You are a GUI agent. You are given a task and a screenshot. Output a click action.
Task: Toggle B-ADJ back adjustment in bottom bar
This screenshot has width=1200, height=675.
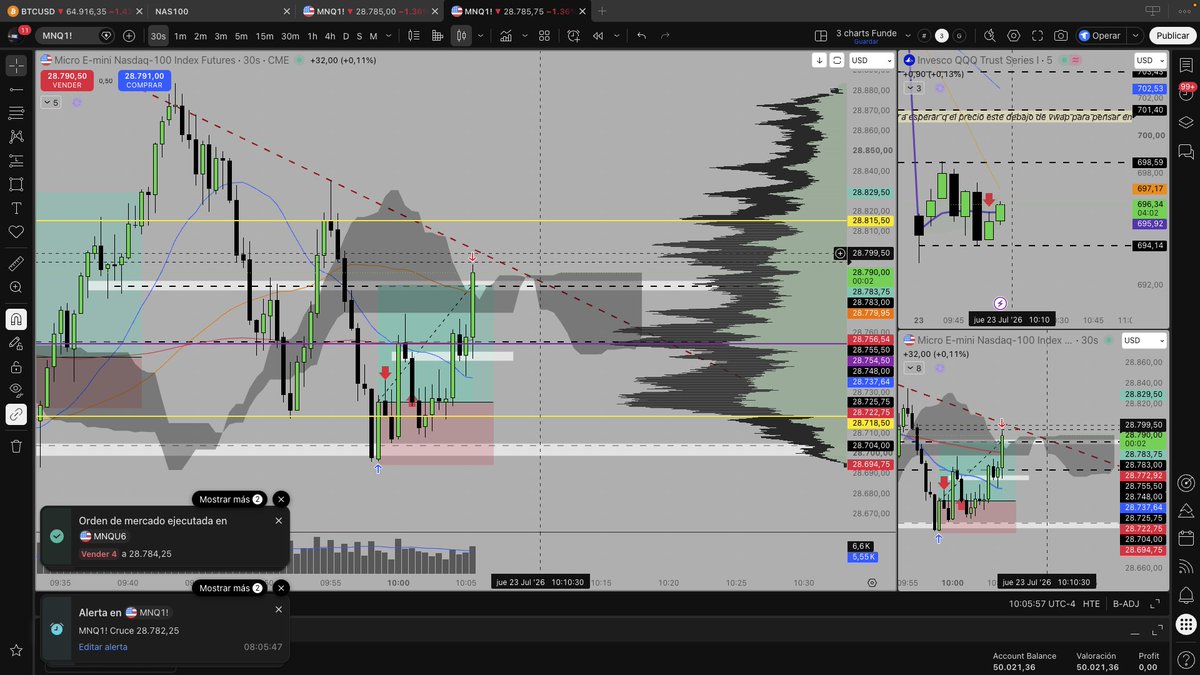point(1125,603)
